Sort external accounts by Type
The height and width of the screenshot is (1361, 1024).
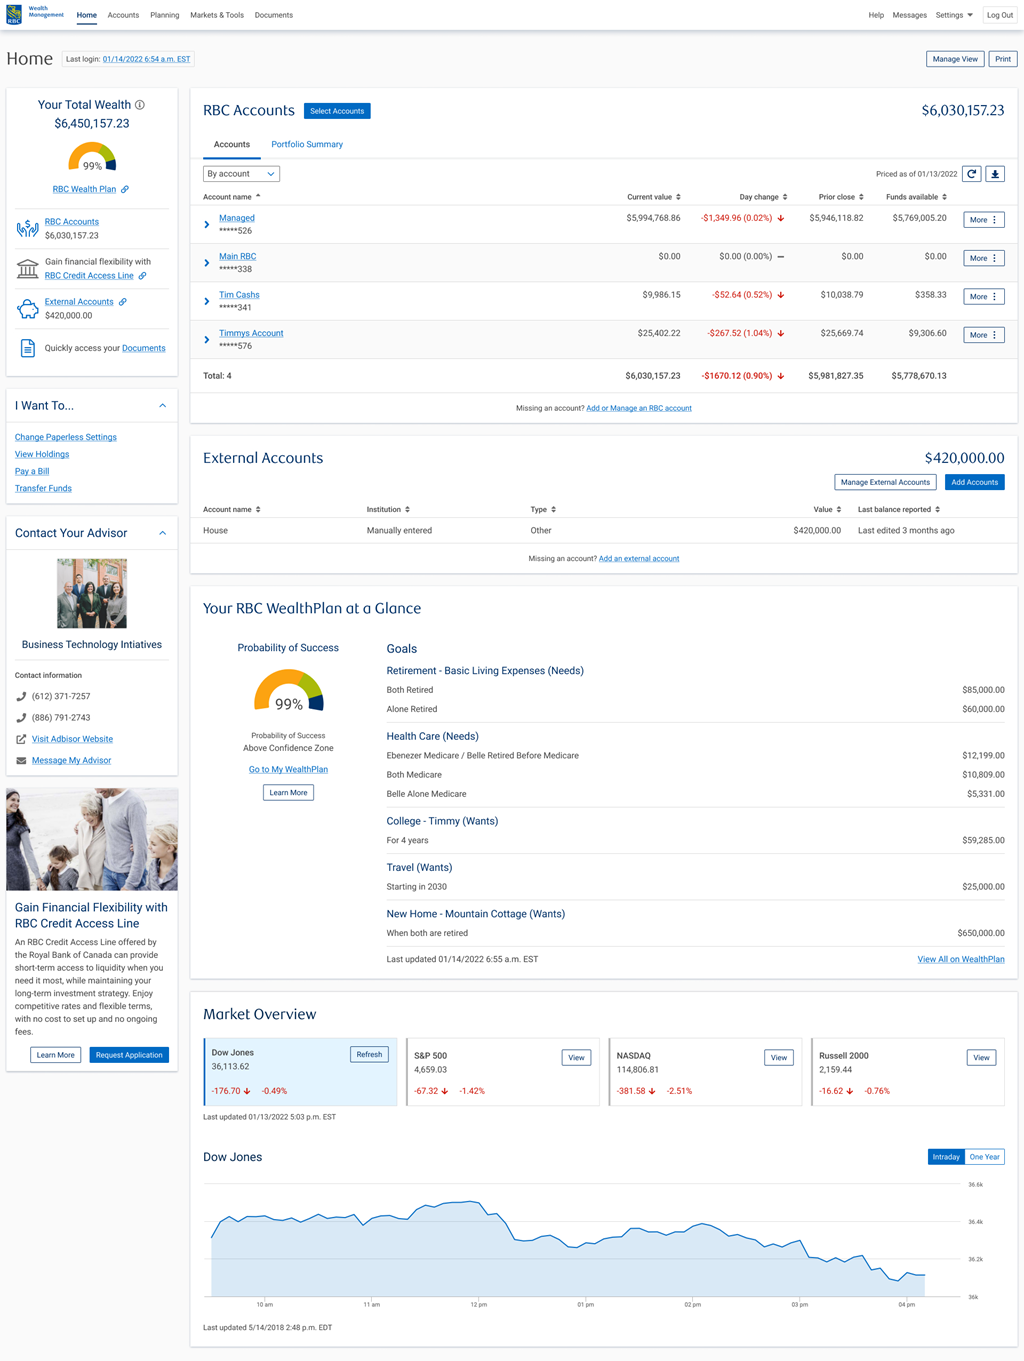(x=543, y=510)
